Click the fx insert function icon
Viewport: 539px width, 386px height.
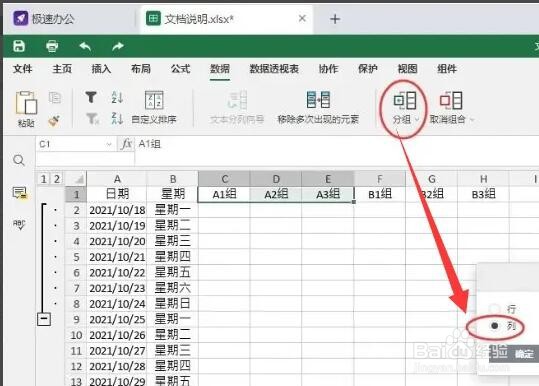[x=126, y=144]
